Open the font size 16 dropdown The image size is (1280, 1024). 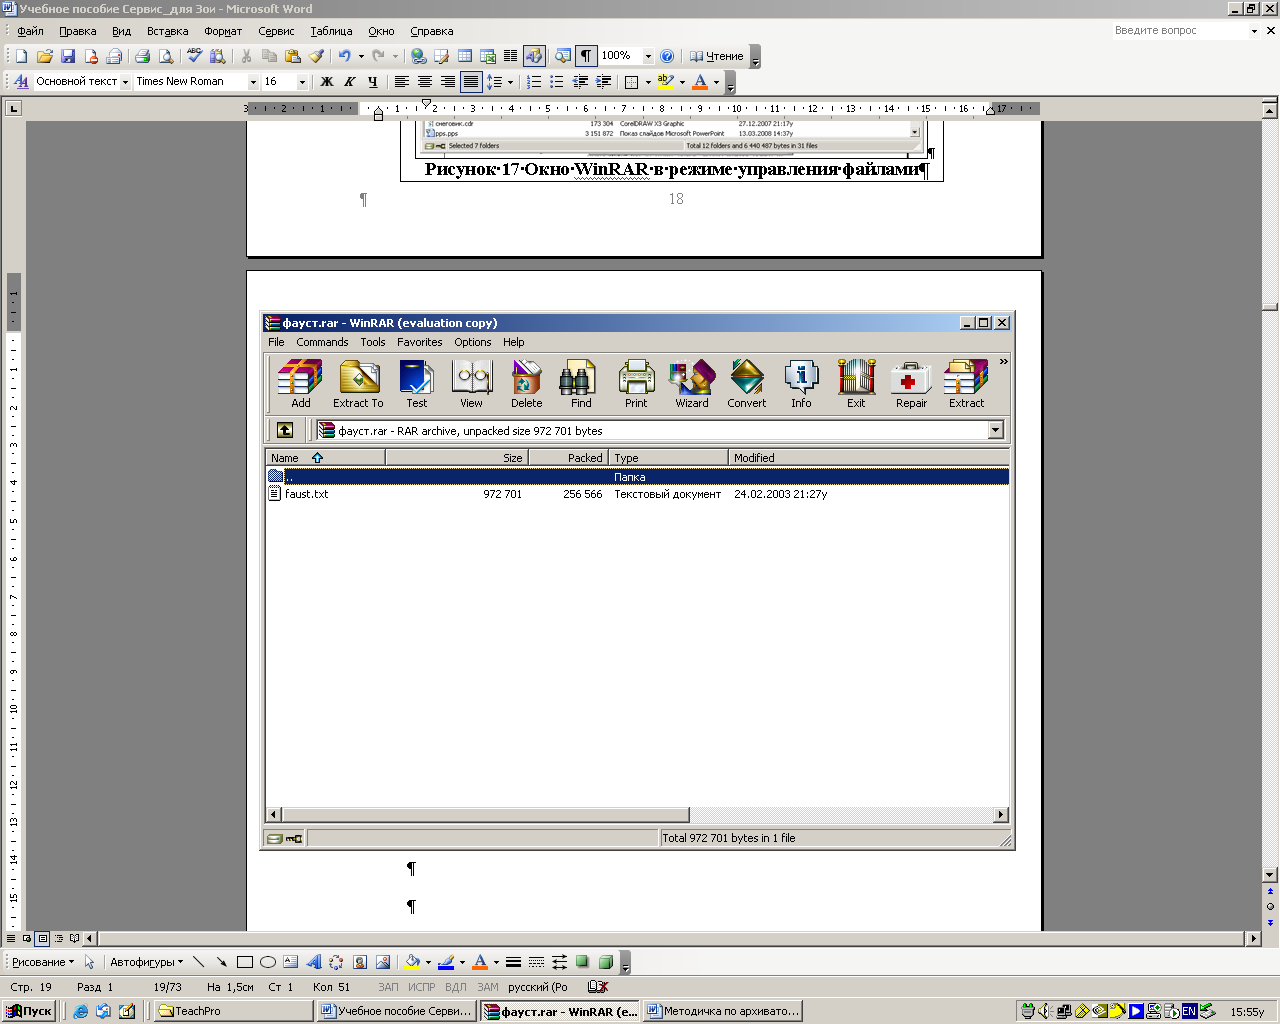[x=302, y=82]
